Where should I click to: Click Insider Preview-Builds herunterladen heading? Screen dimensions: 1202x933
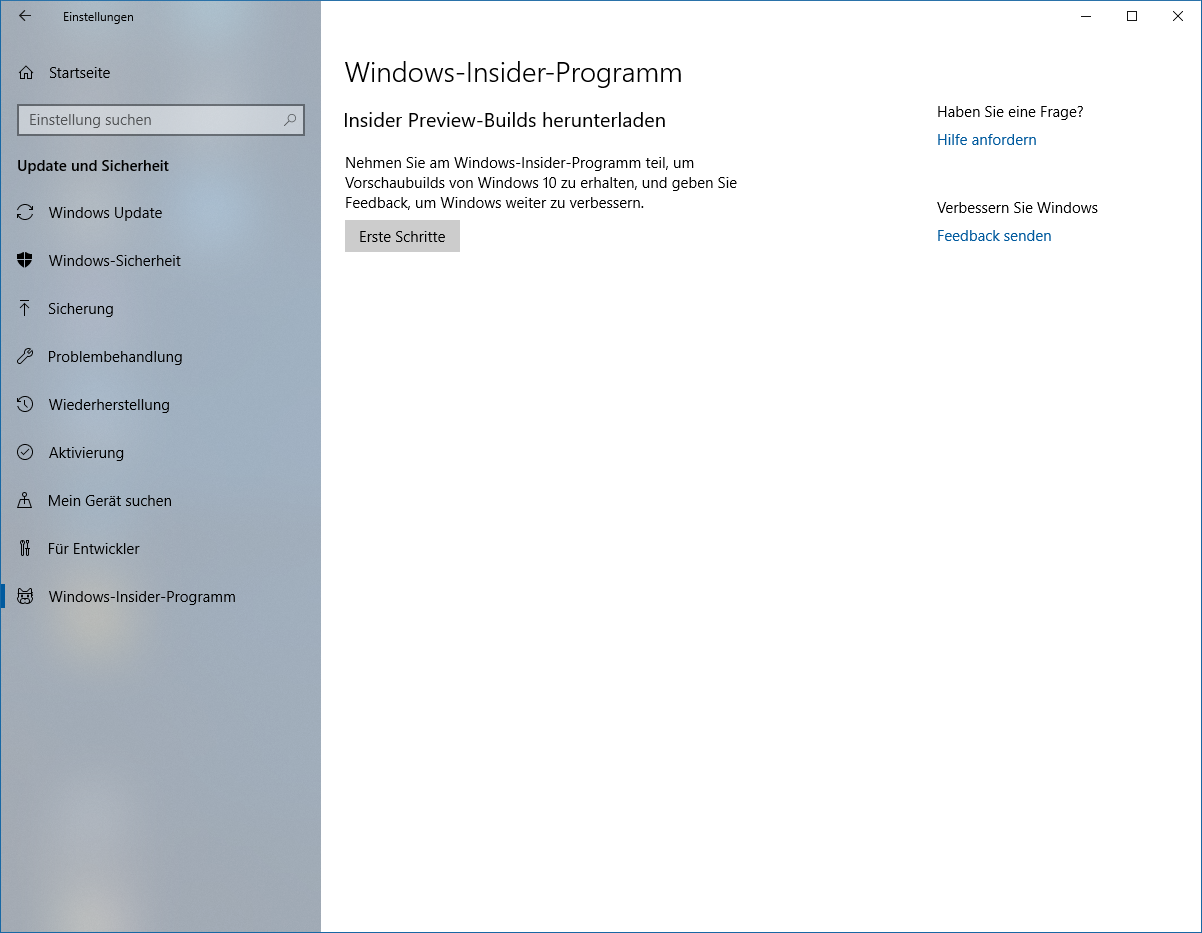coord(504,120)
